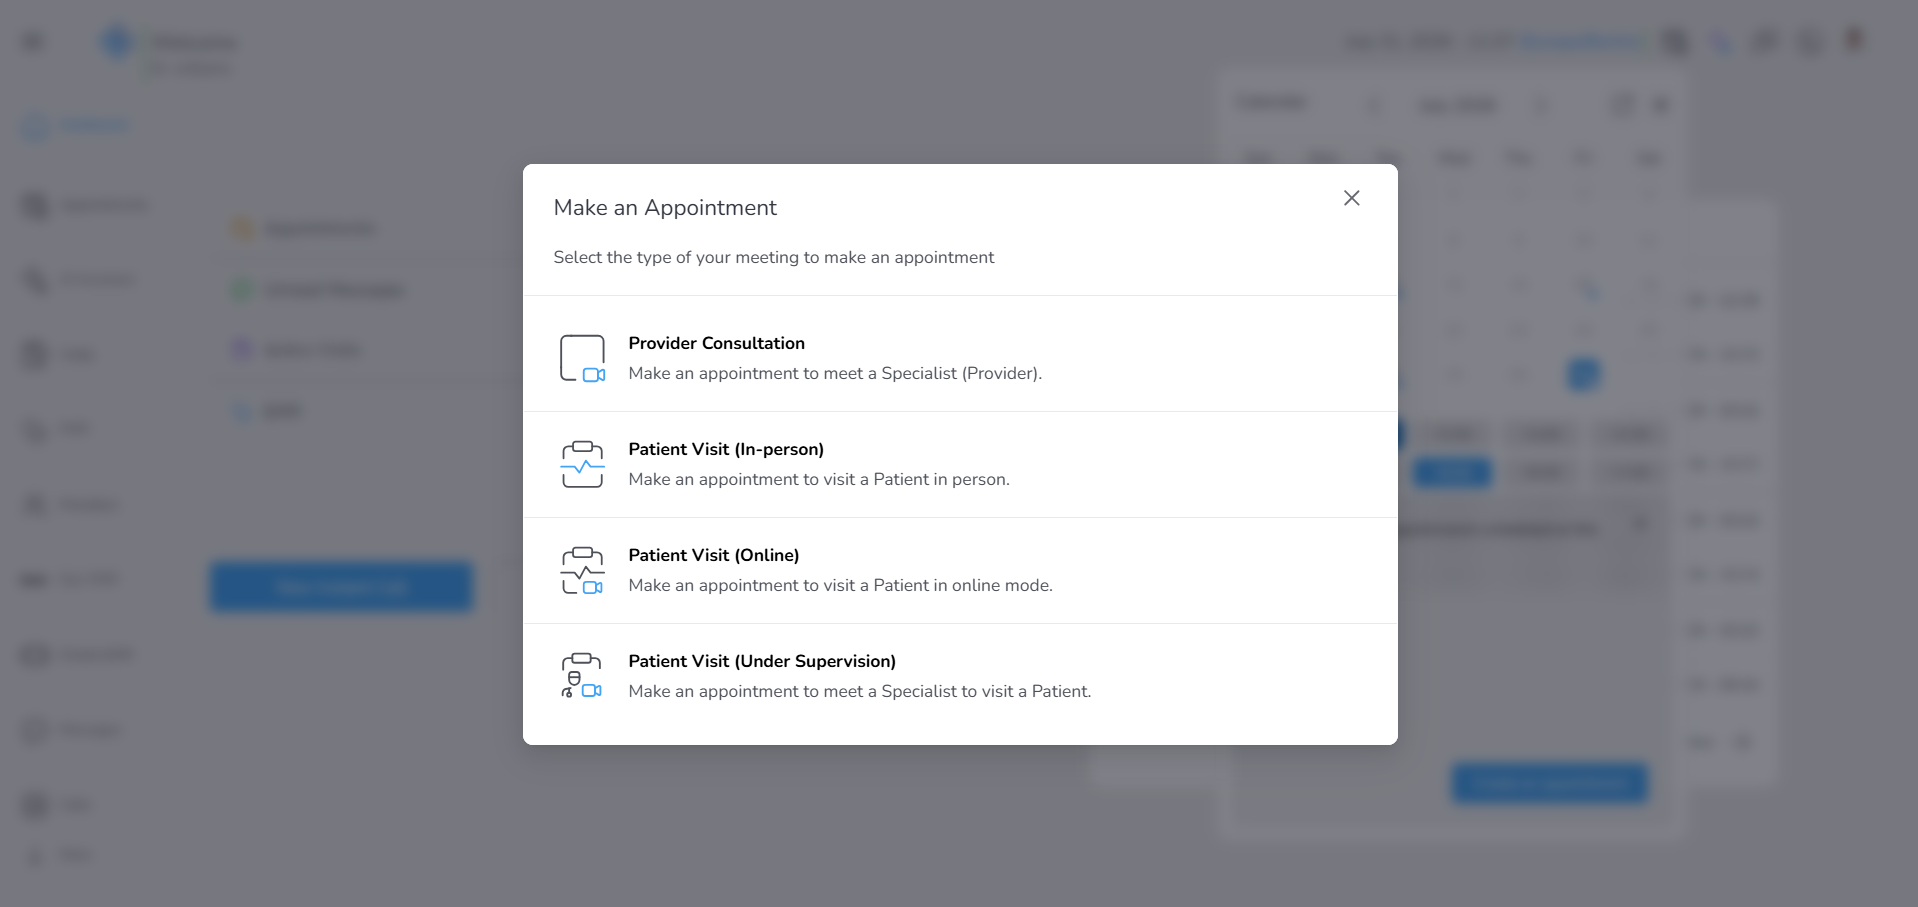Click the blurred user avatar in top bar

point(1855,40)
